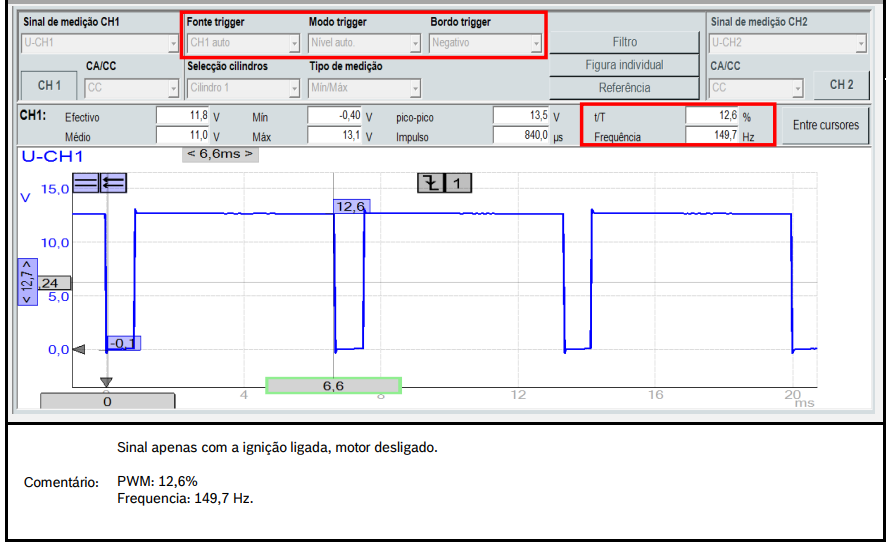Image resolution: width=890 pixels, height=546 pixels.
Task: Open the Tipo de medição dropdown
Action: 365,88
